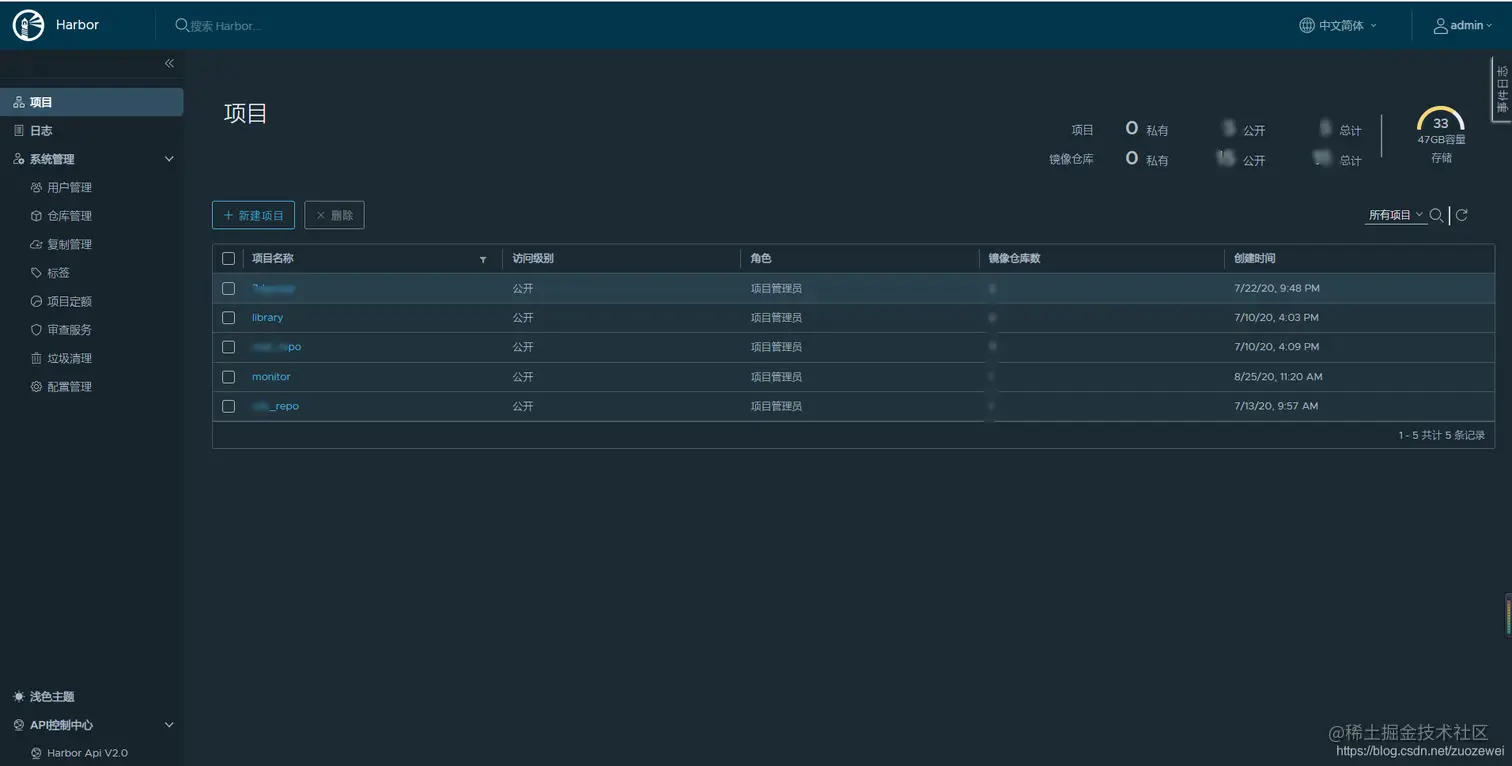Click 公开 access level in monitor row
1512x766 pixels.
523,377
